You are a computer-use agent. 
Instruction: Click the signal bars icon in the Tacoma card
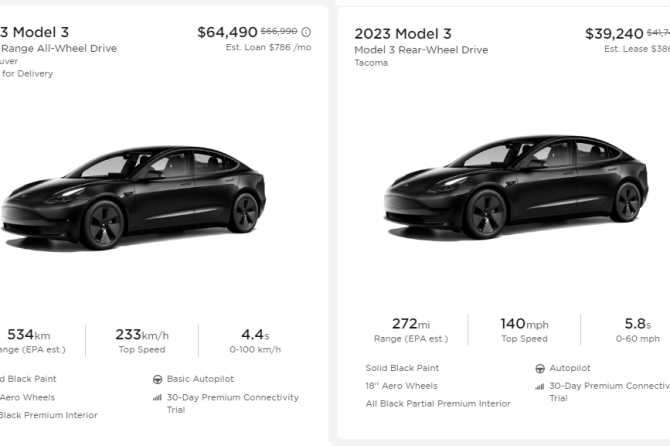click(x=540, y=386)
